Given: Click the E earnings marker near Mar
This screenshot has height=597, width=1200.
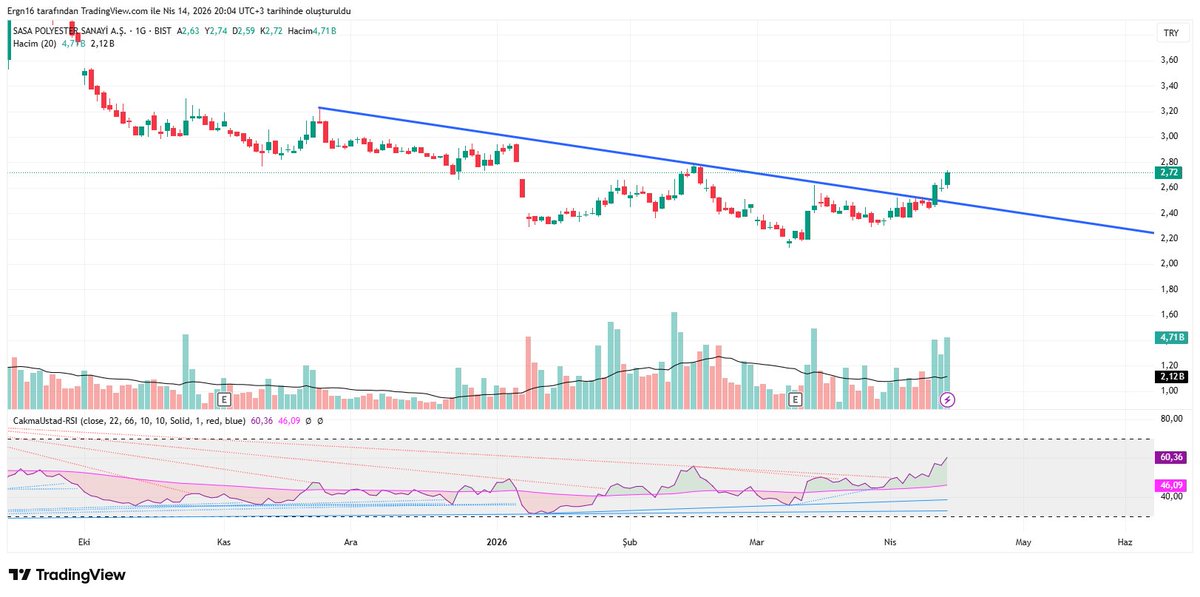Looking at the screenshot, I should pyautogui.click(x=797, y=400).
